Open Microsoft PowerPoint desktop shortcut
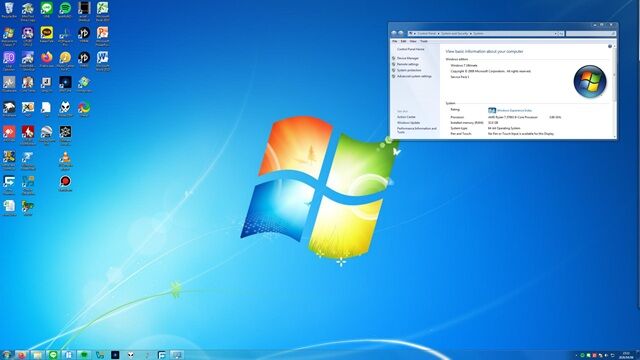The width and height of the screenshot is (640, 360). (102, 36)
